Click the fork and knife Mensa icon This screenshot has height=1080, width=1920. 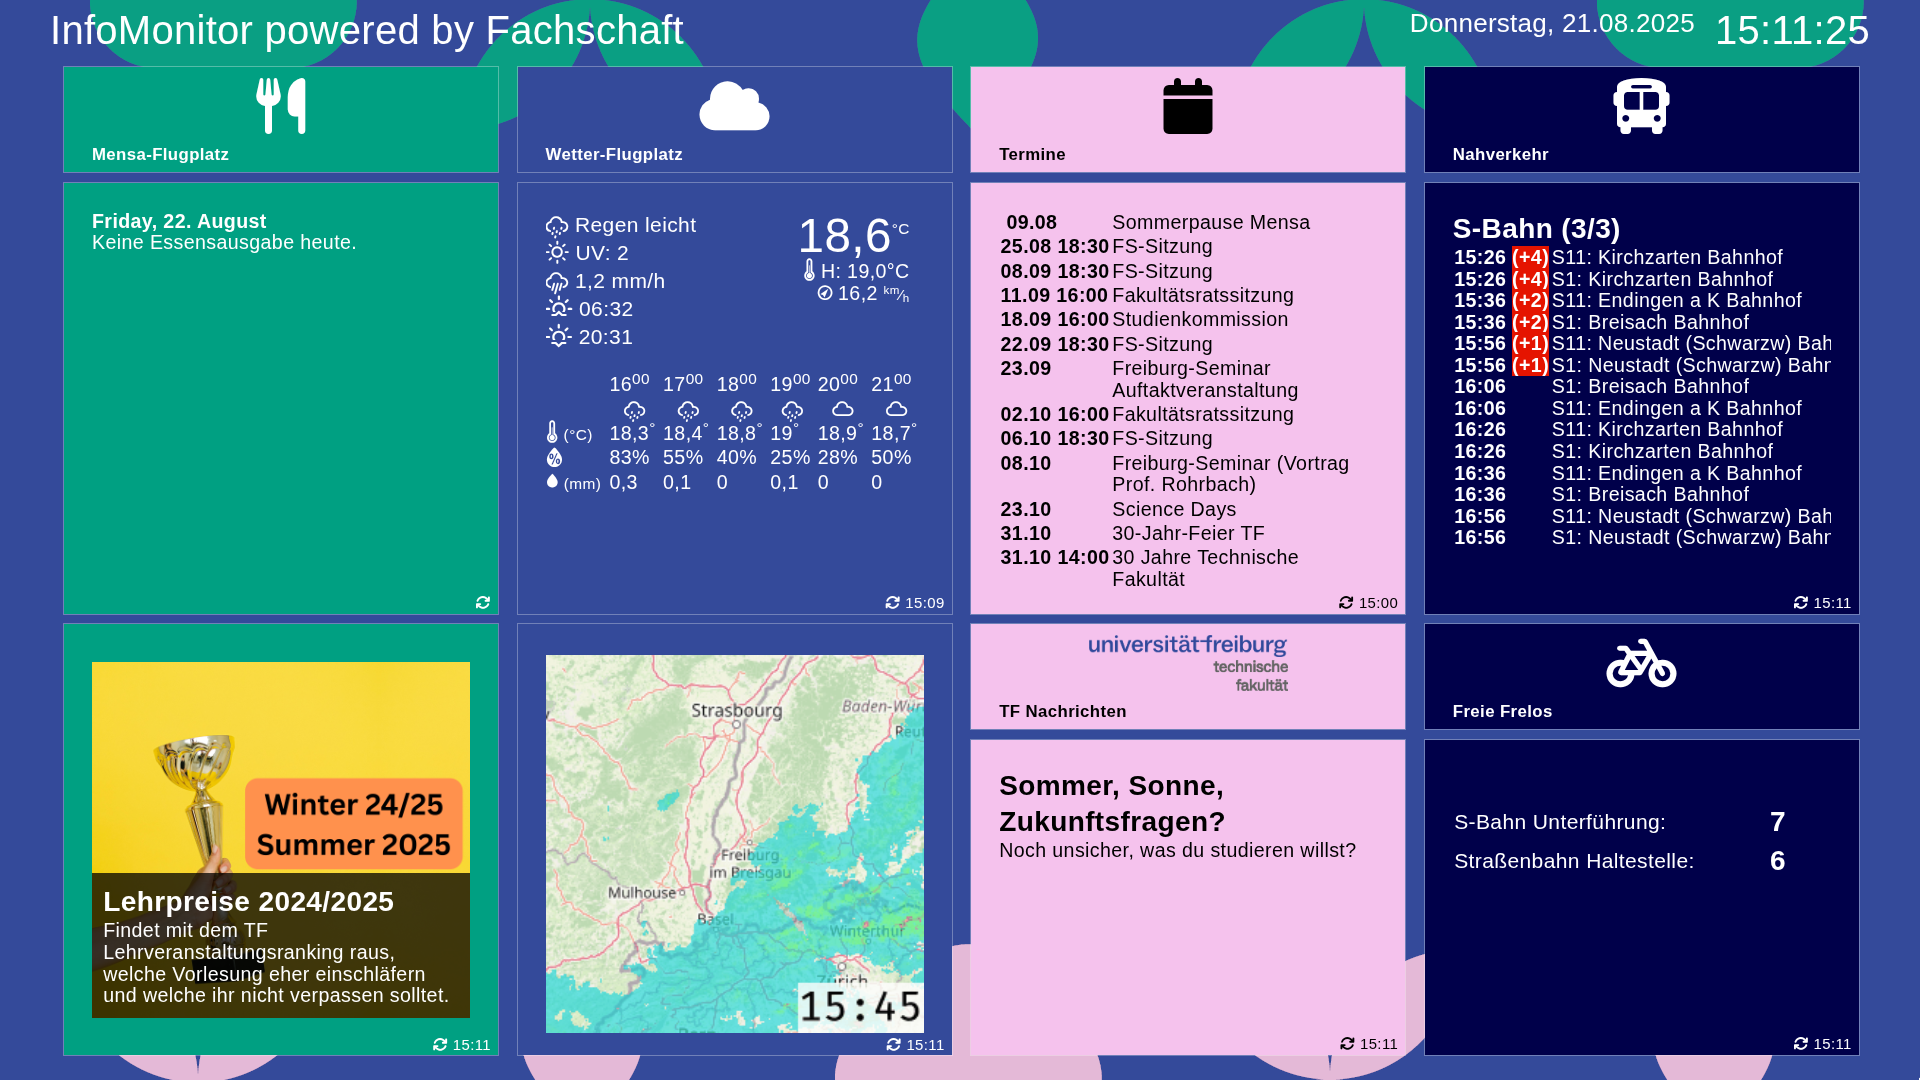(281, 106)
